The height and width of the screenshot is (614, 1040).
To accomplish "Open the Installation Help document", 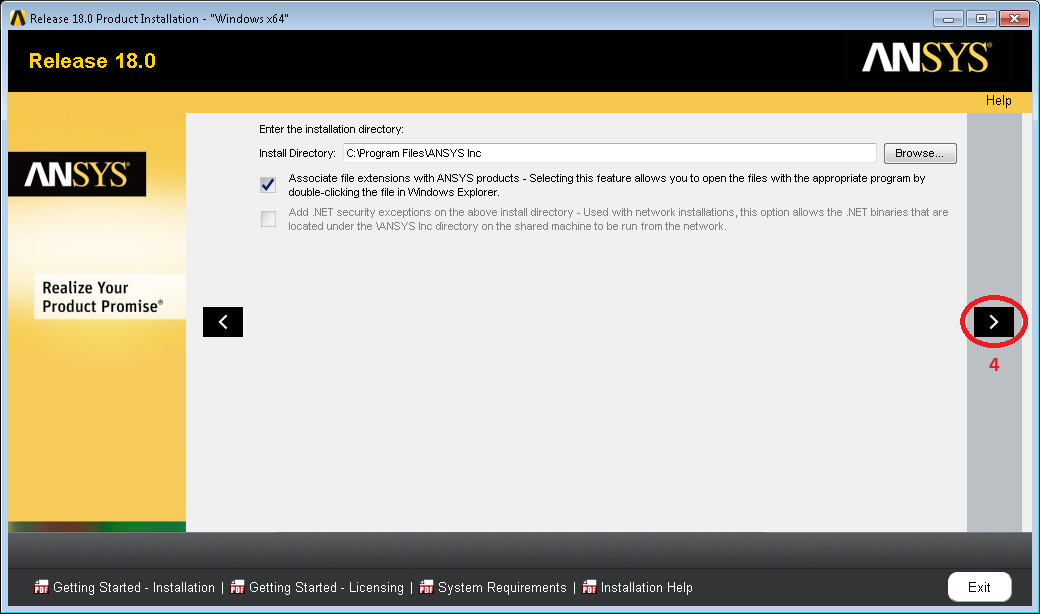I will tap(646, 587).
